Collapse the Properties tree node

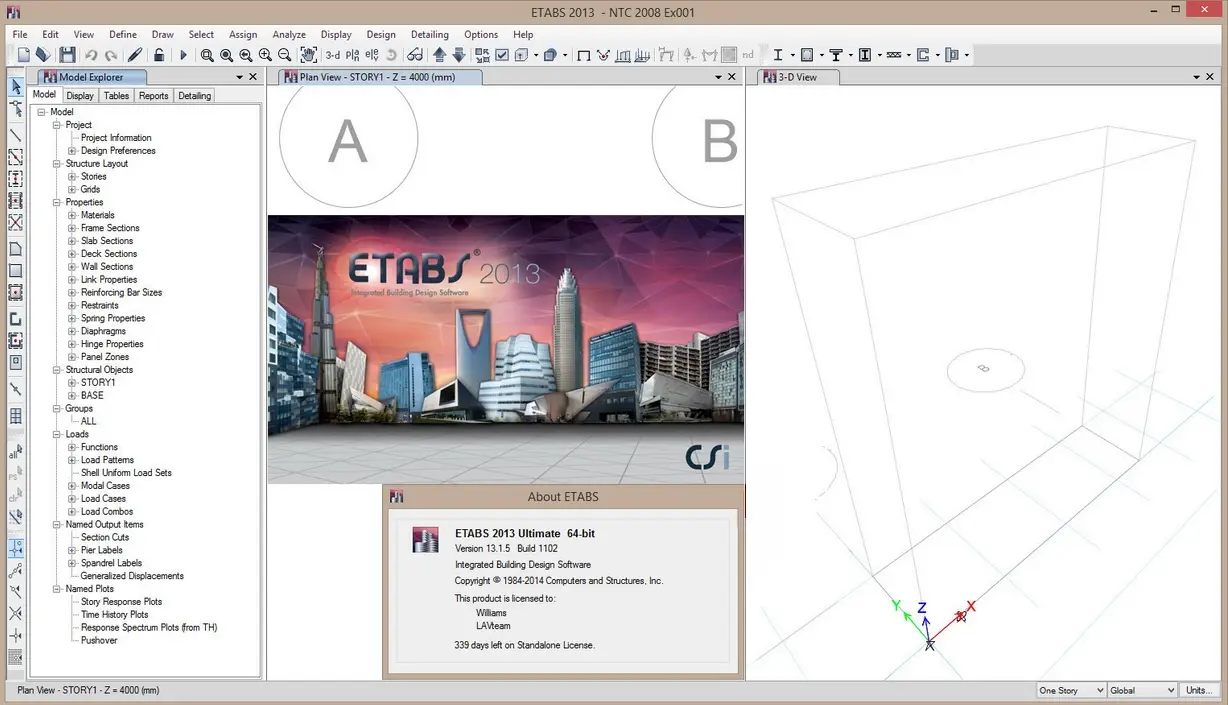57,202
